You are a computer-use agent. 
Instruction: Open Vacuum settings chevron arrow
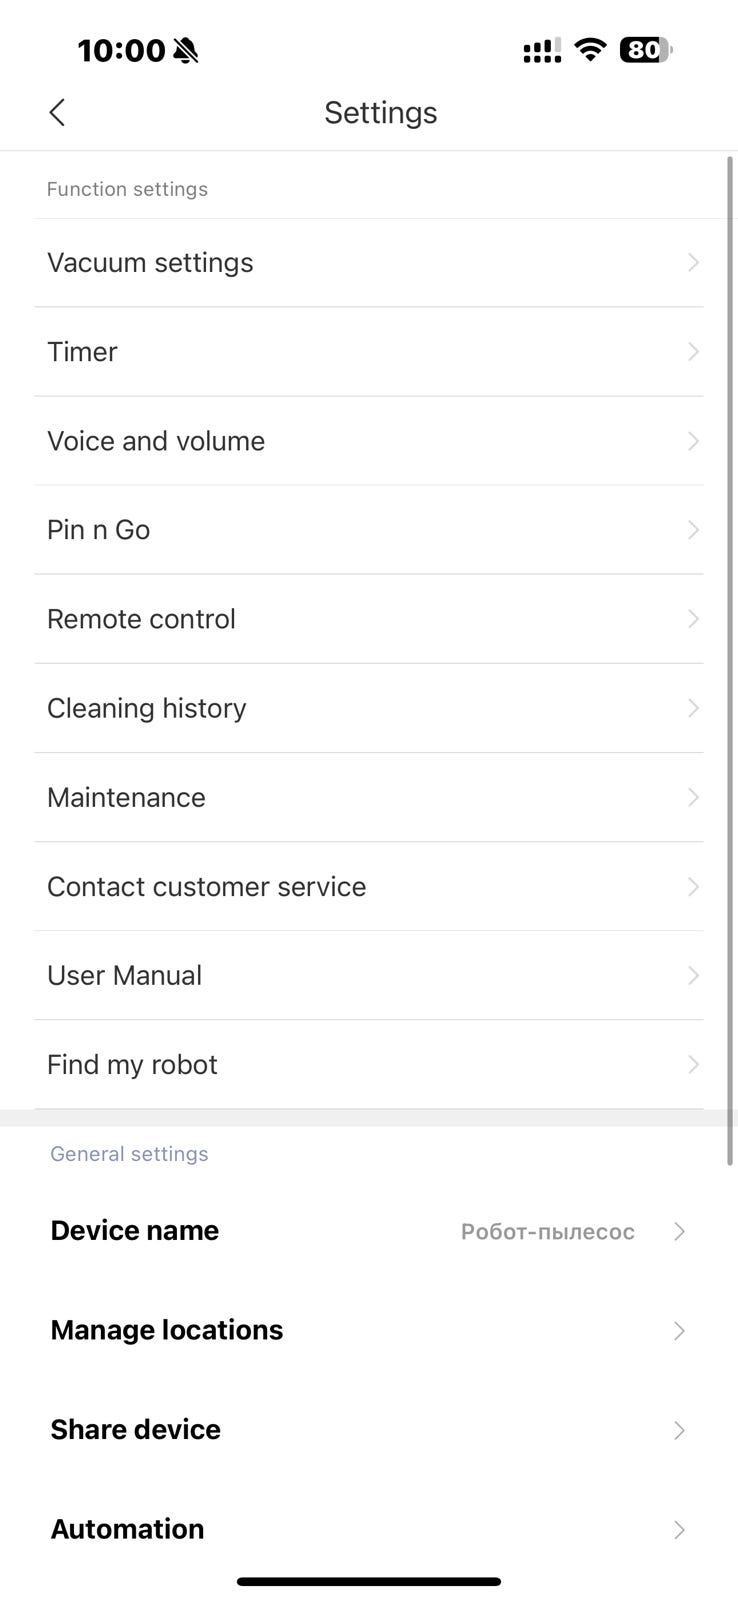[693, 262]
